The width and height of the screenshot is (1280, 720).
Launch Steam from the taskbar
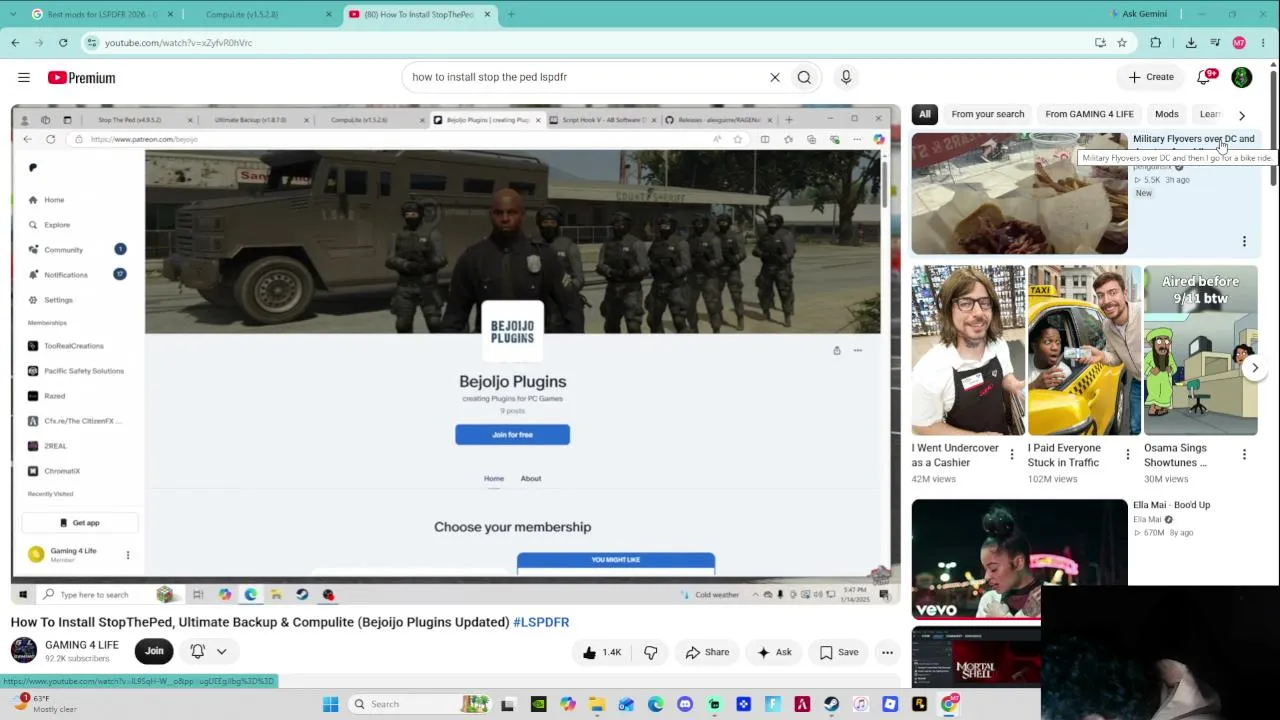click(831, 704)
